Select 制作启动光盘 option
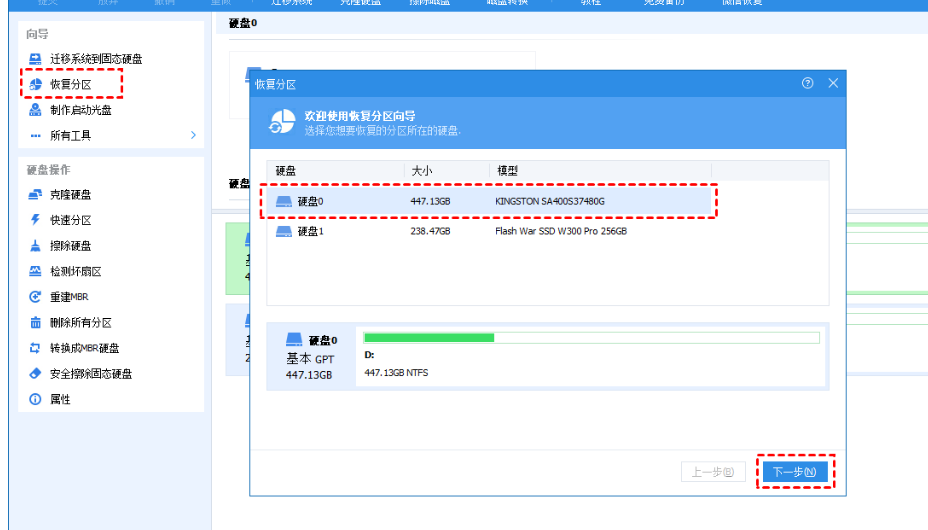This screenshot has width=928, height=530. pyautogui.click(x=80, y=110)
